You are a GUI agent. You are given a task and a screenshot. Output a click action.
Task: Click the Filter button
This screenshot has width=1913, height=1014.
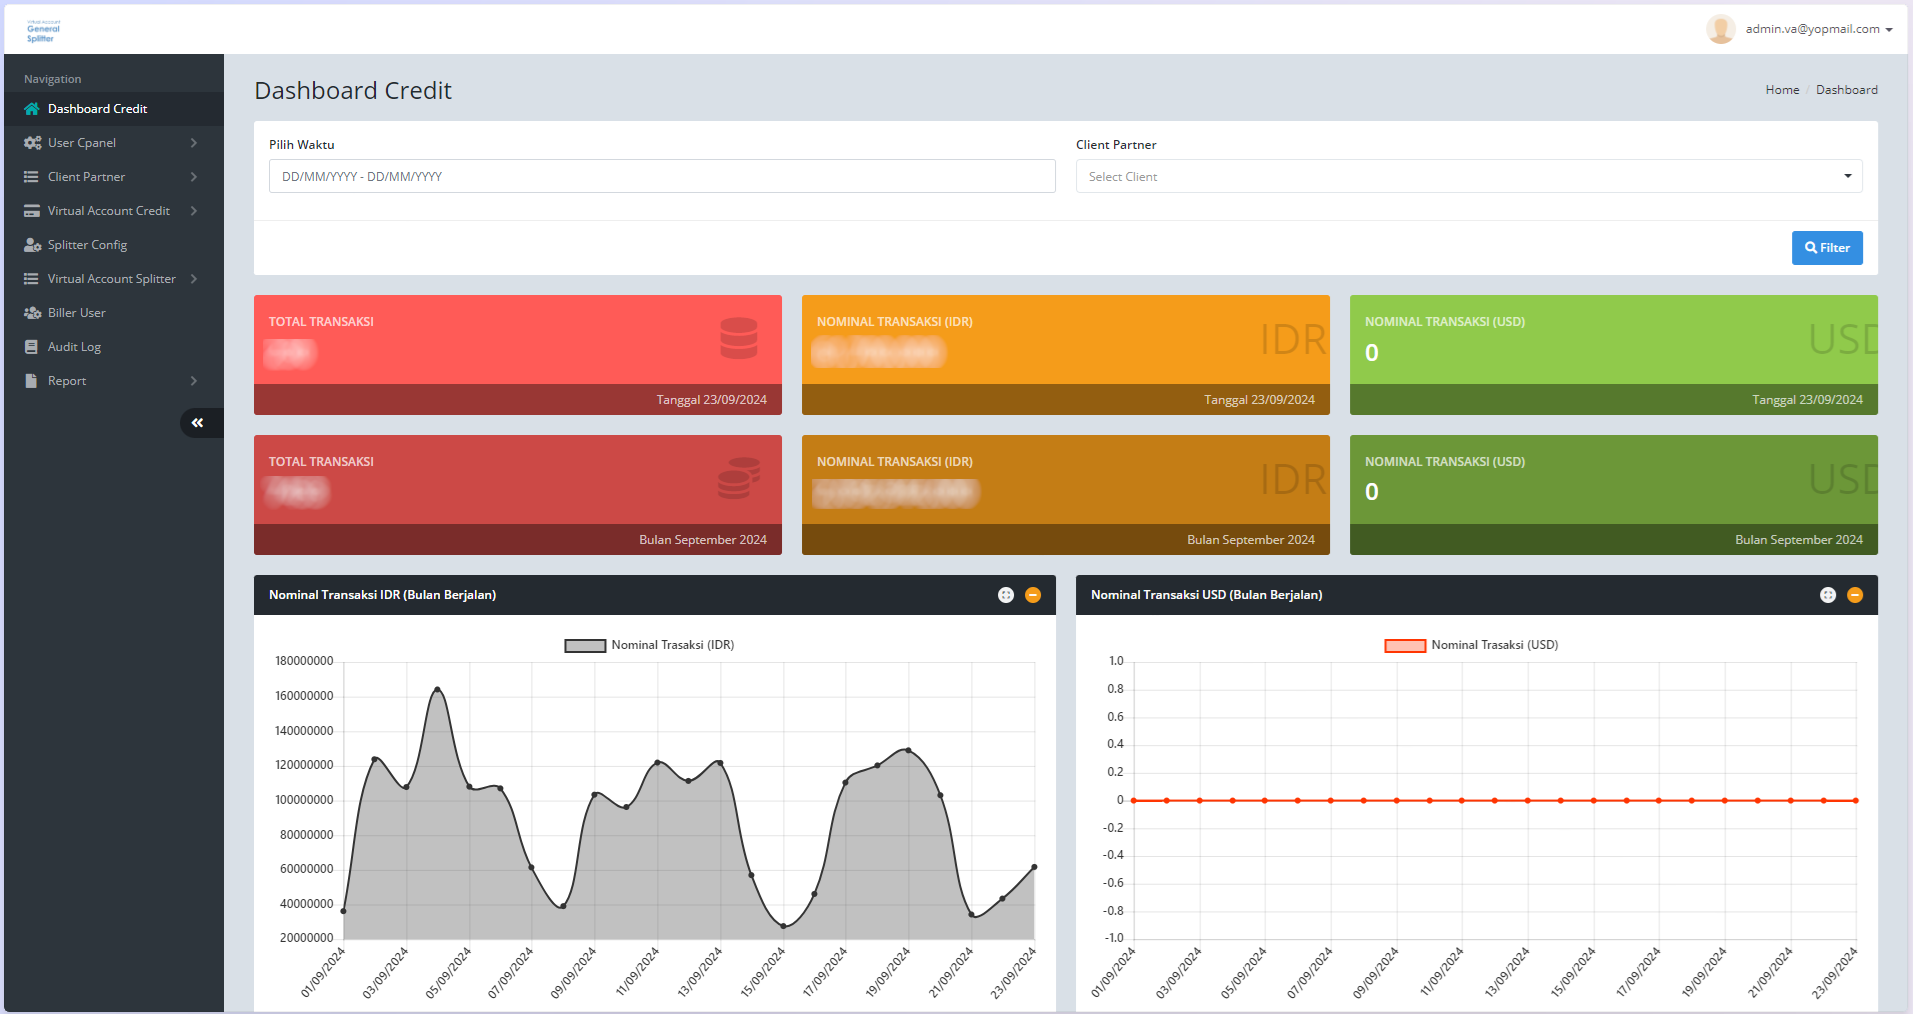click(x=1827, y=247)
